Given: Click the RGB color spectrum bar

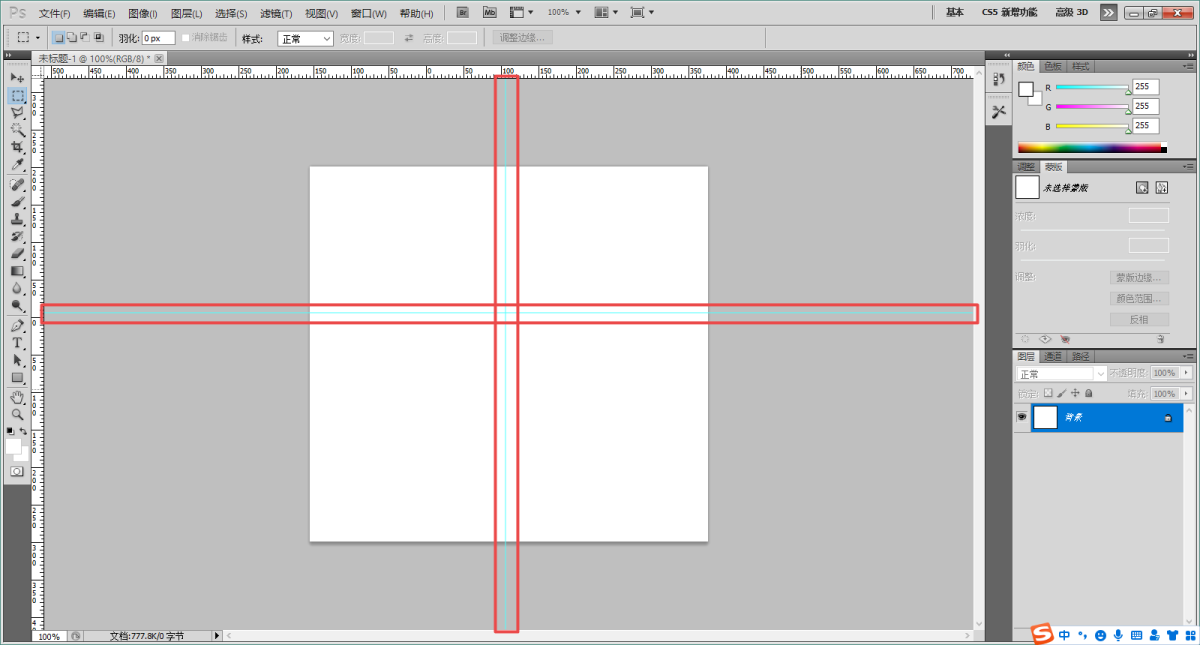Looking at the screenshot, I should click(x=1089, y=148).
